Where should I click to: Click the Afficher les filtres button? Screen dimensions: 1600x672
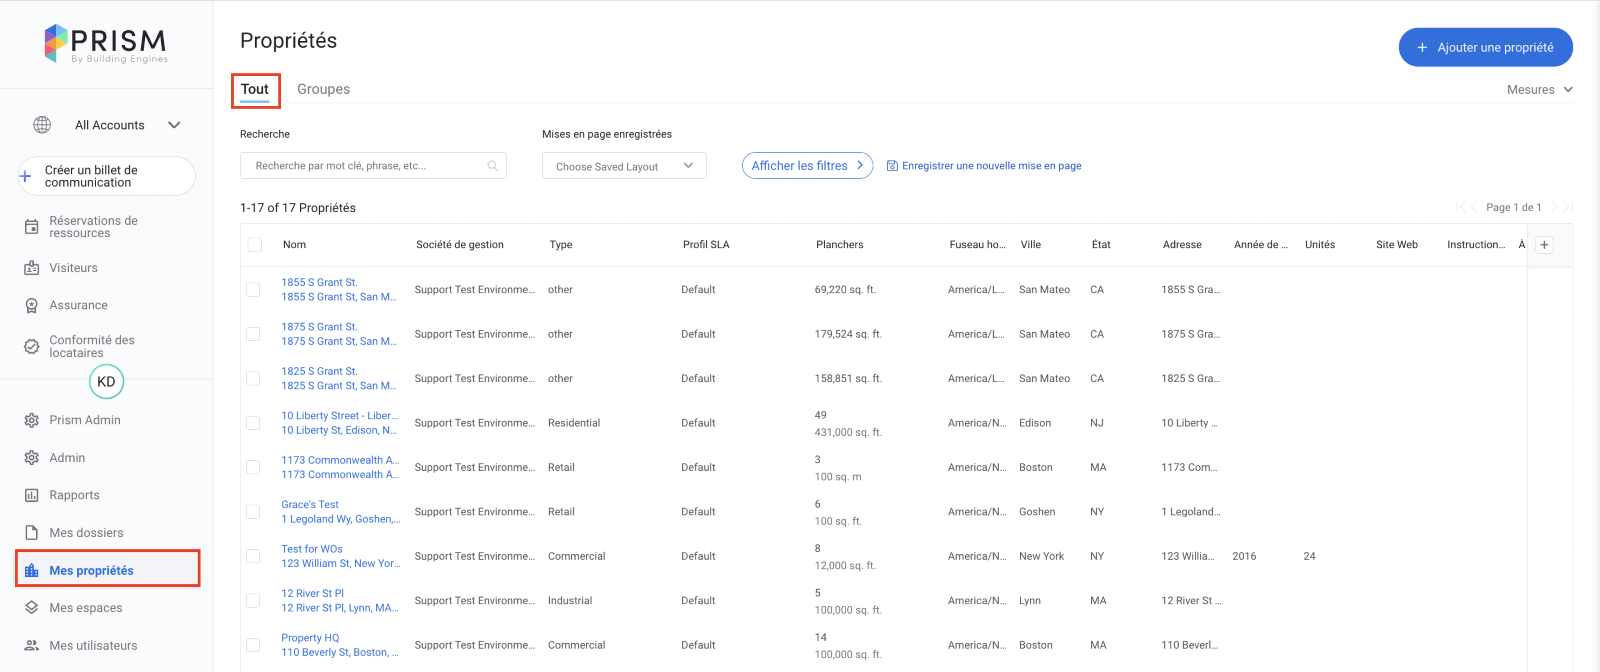(x=806, y=166)
